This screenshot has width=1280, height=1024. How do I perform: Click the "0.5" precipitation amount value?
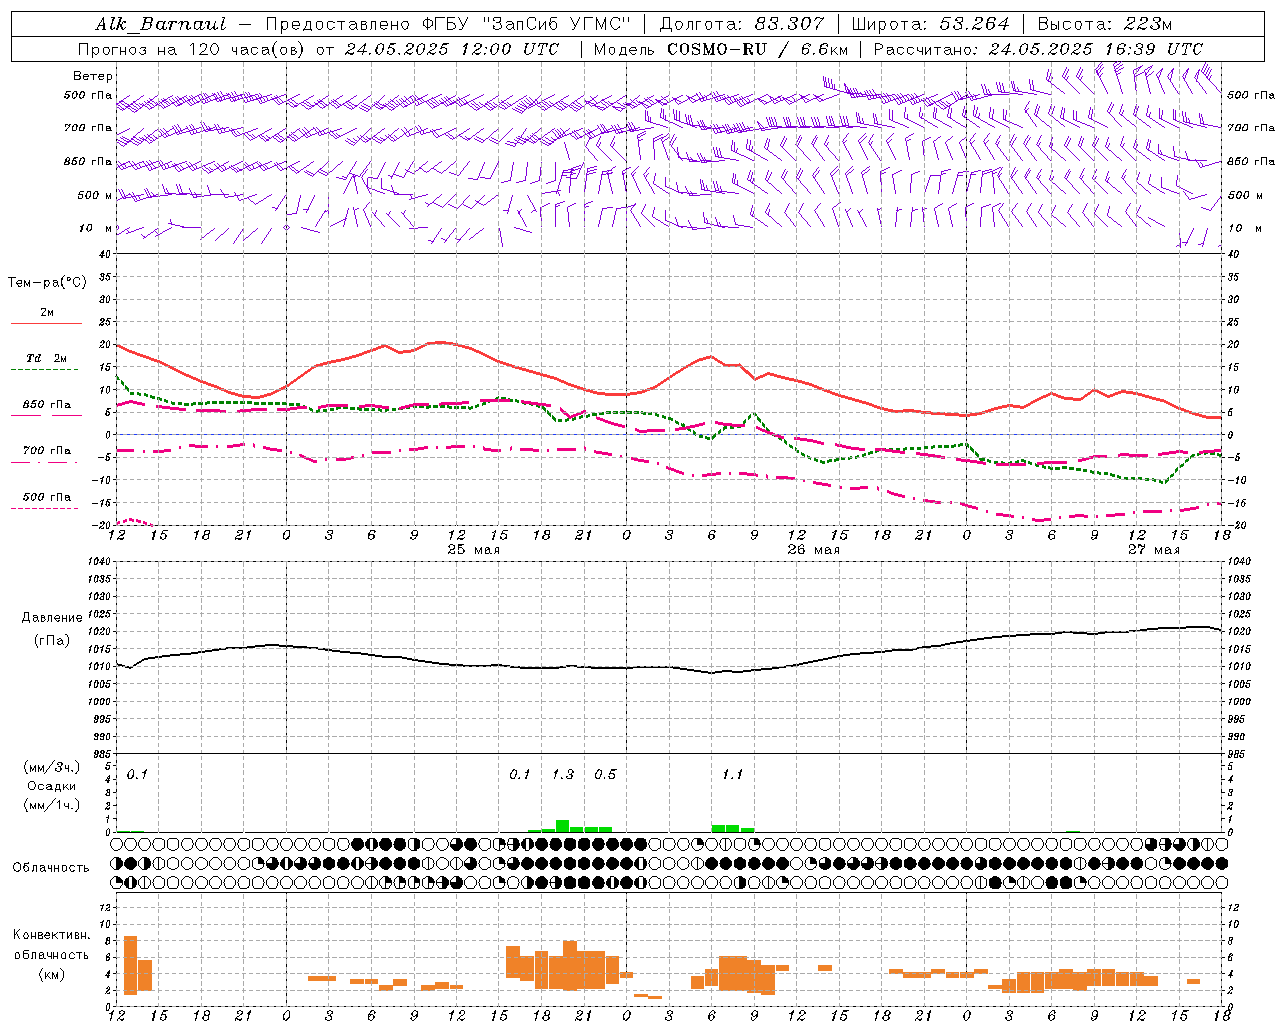pos(605,774)
